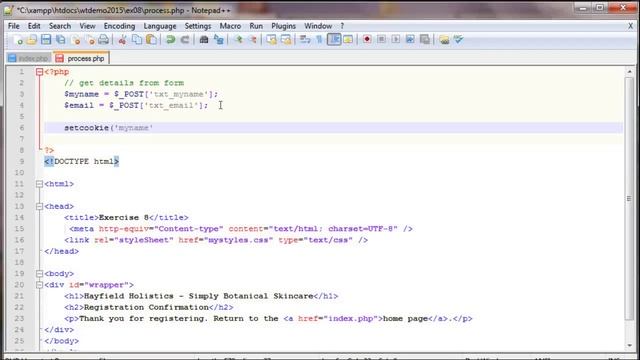Image resolution: width=640 pixels, height=360 pixels.
Task: Open the Plugins menu
Action: 283,26
